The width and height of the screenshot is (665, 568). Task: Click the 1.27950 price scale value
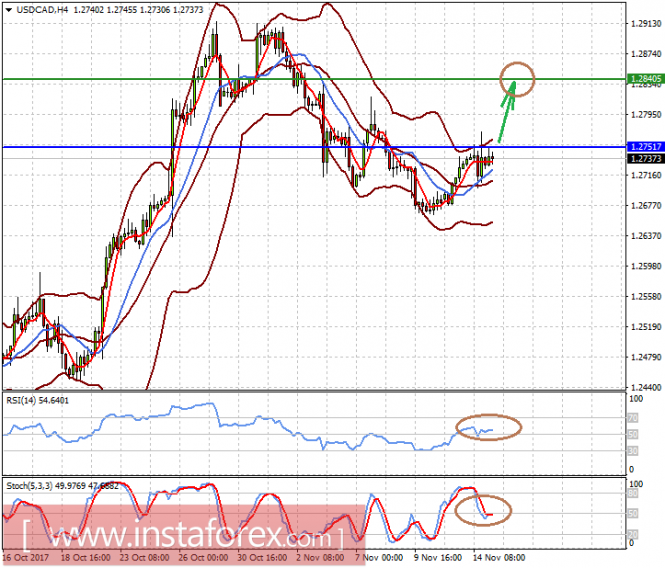[x=646, y=115]
